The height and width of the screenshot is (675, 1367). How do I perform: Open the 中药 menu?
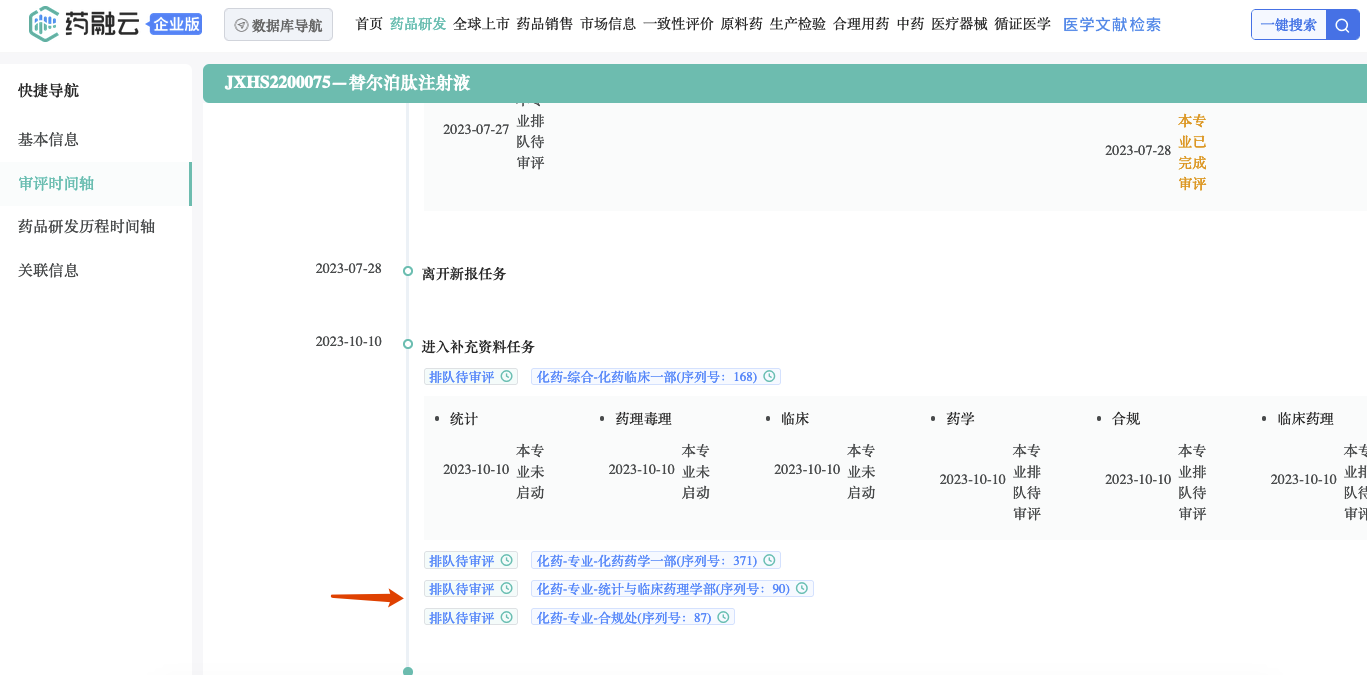pos(910,24)
